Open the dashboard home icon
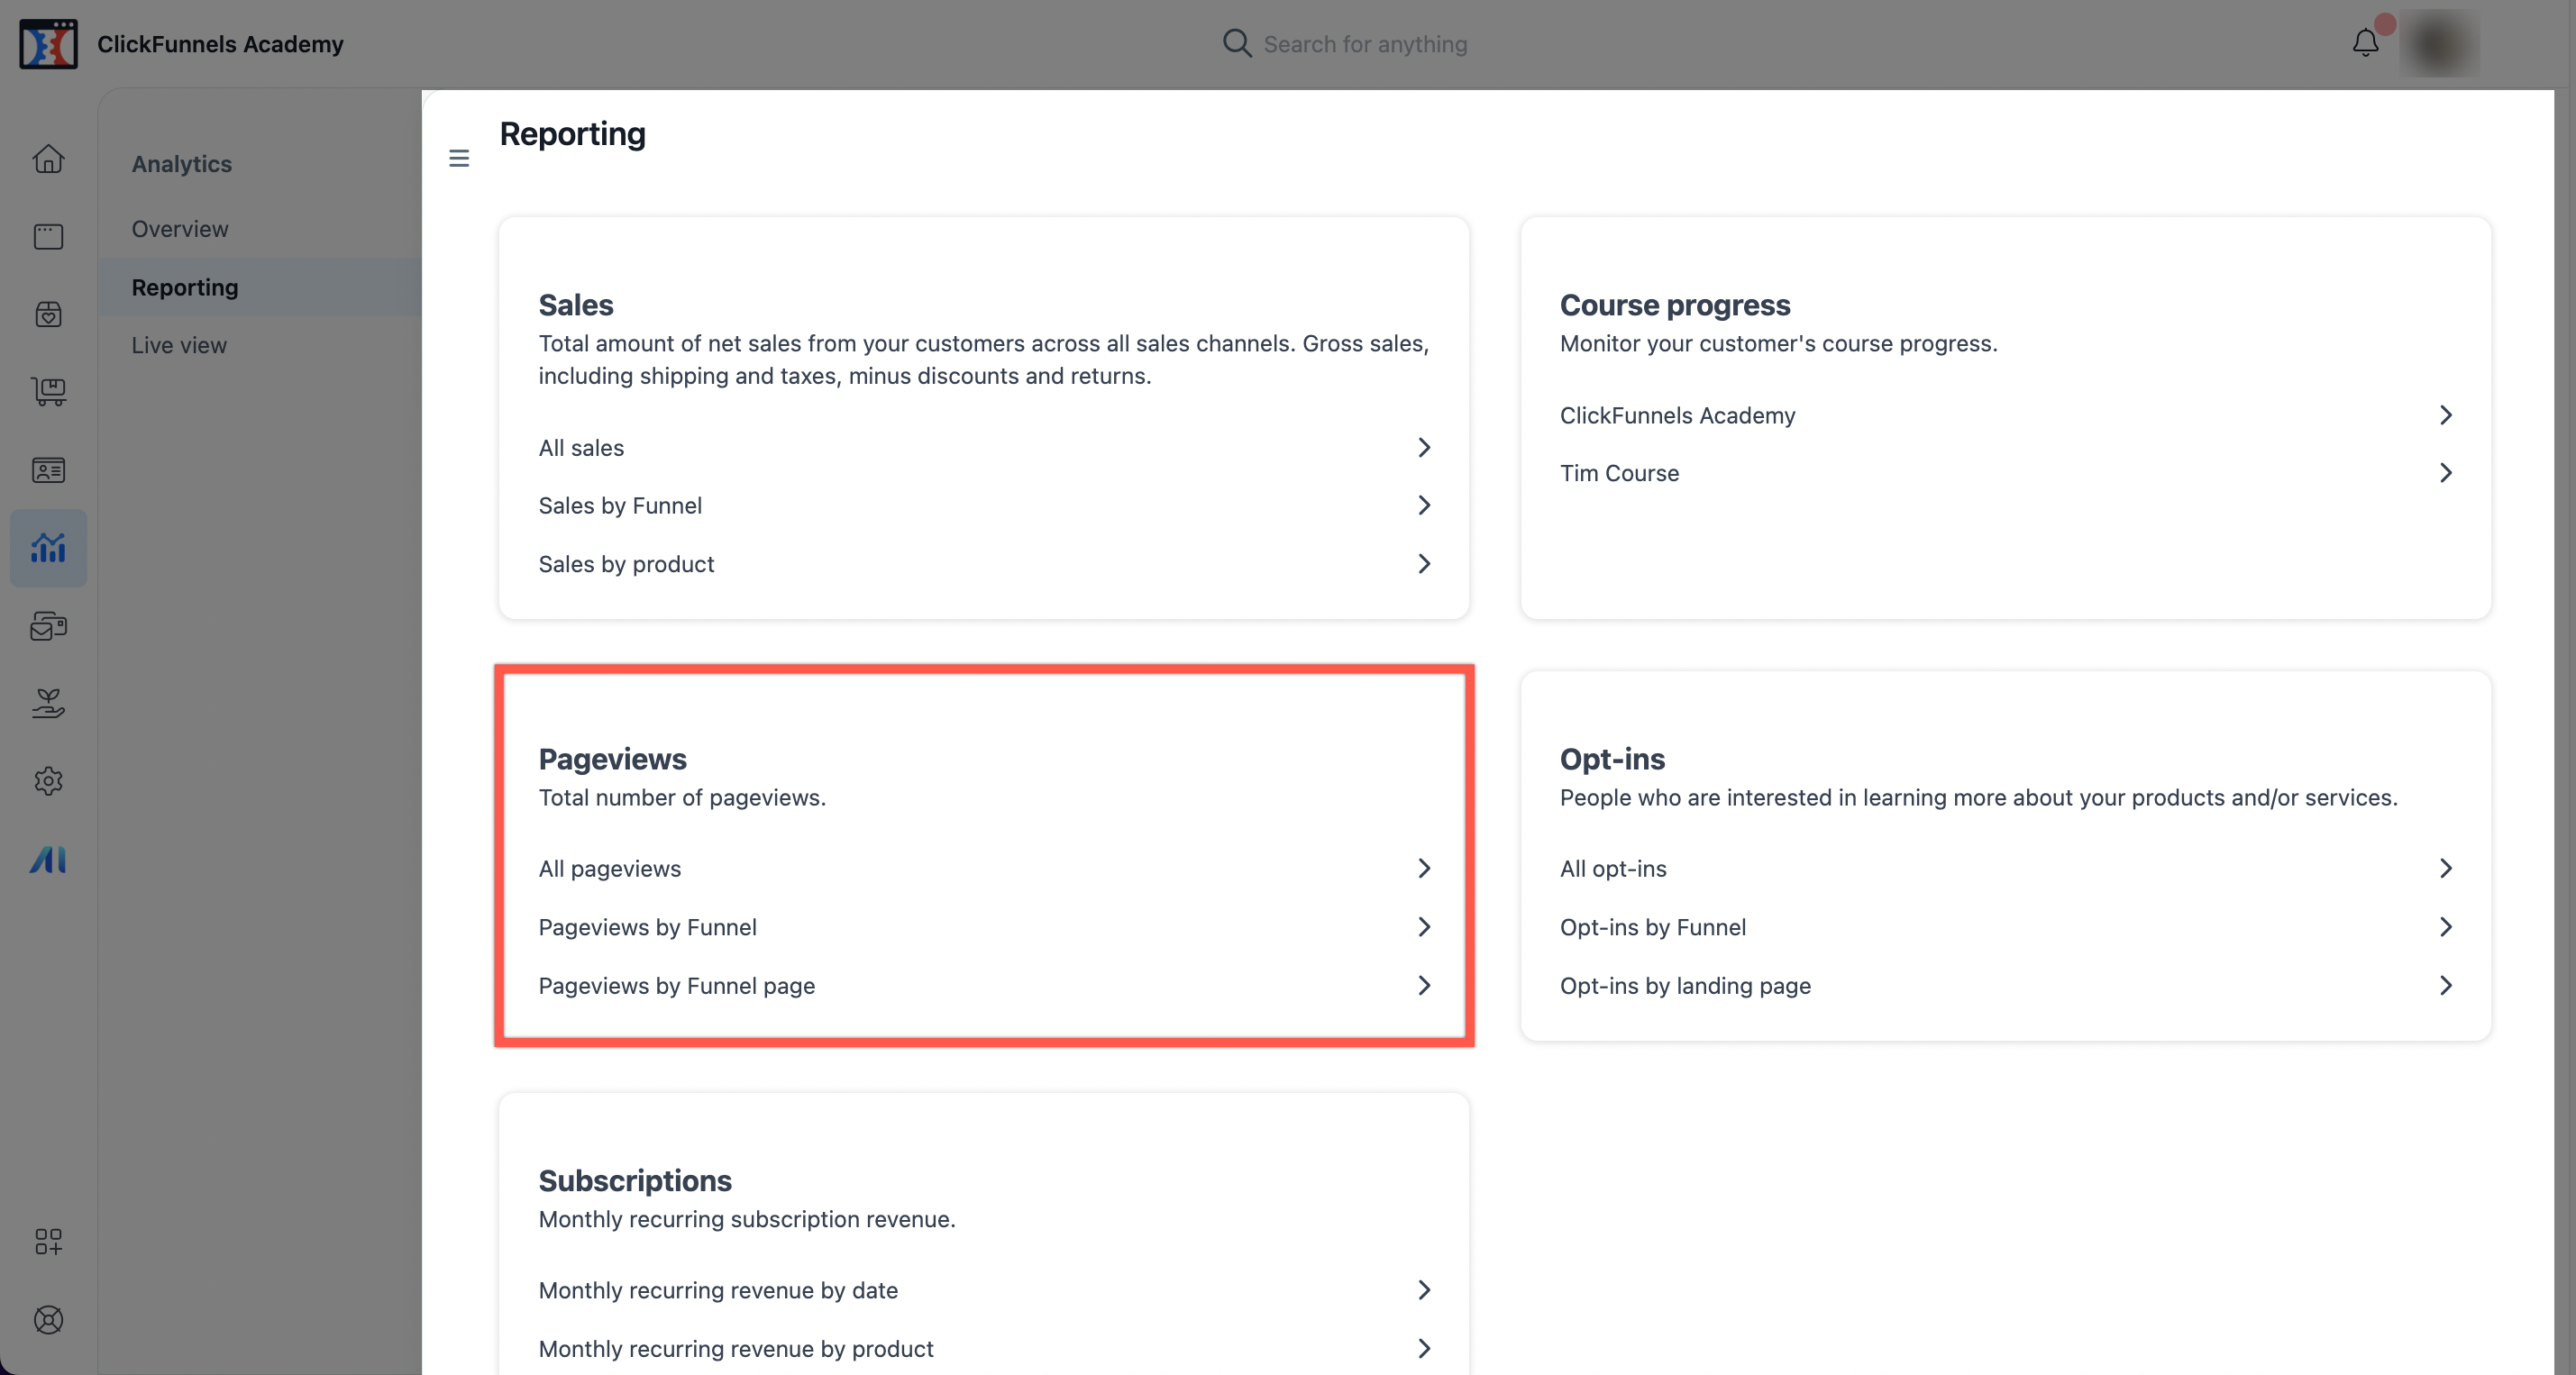This screenshot has width=2576, height=1375. [x=48, y=160]
